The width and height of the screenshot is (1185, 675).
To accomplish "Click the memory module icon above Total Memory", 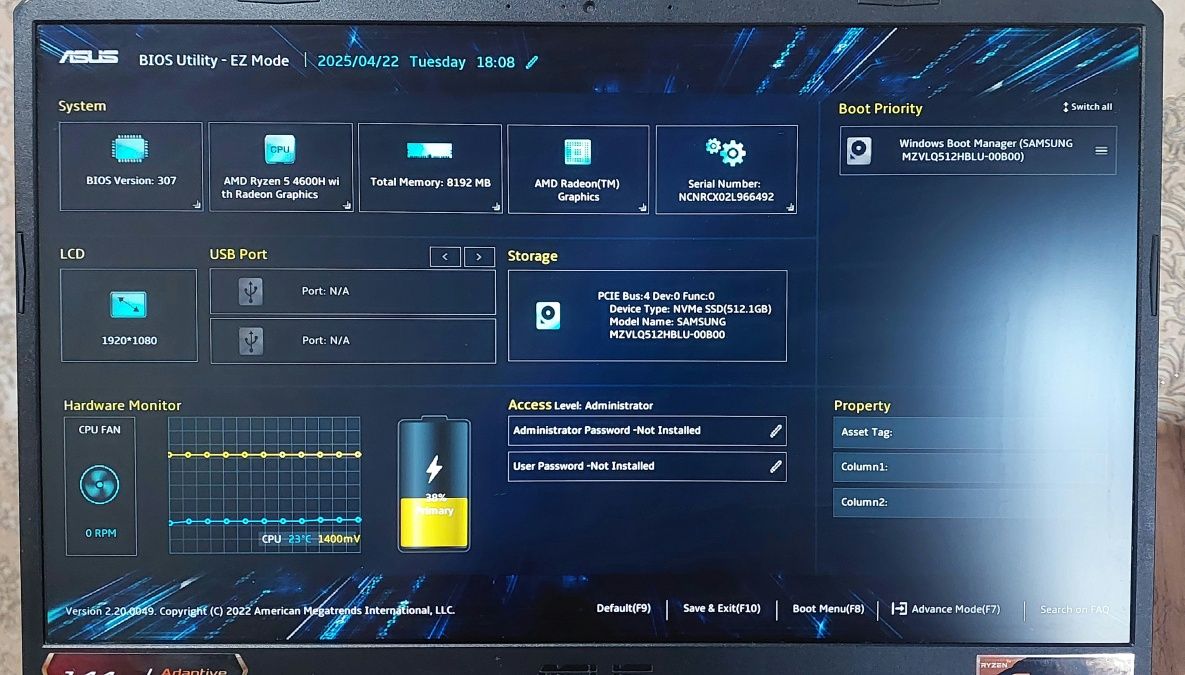I will pos(429,150).
